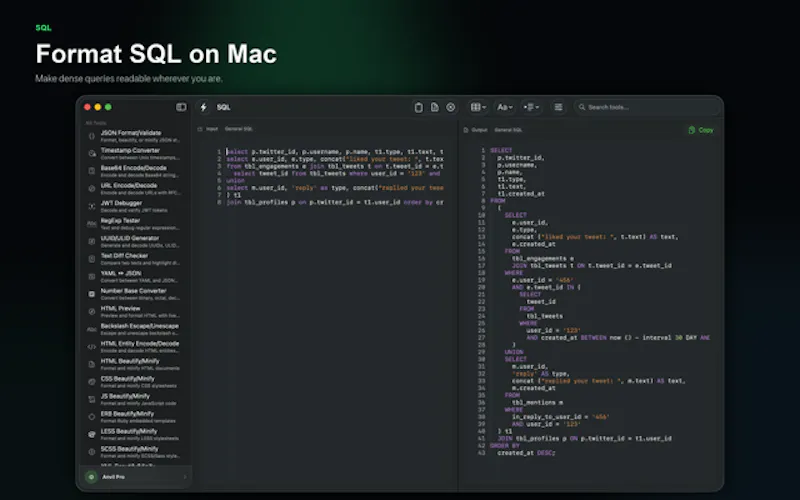Image resolution: width=800 pixels, height=500 pixels.
Task: Click the Text Diff Checker icon
Action: click(x=92, y=259)
